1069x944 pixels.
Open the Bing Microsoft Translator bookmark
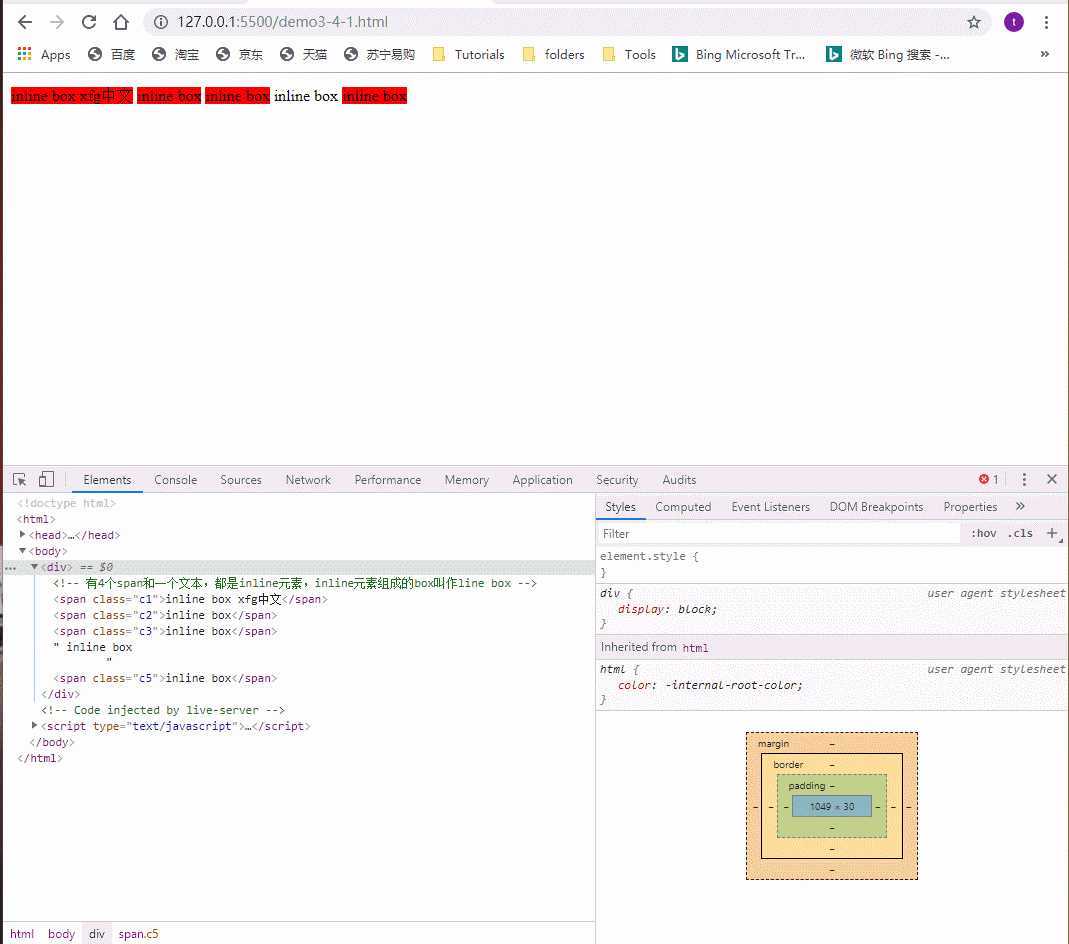point(739,55)
